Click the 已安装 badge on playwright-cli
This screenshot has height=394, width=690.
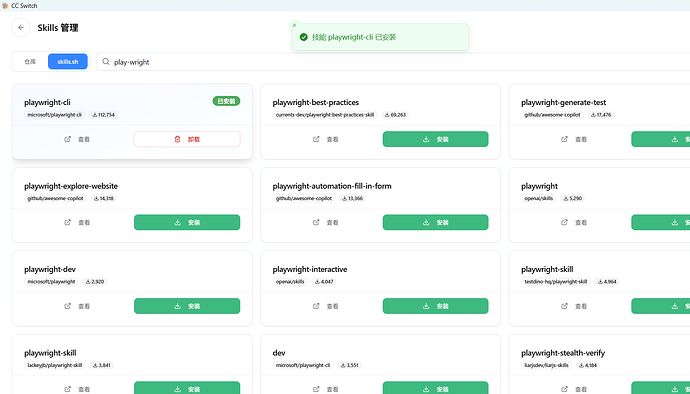[226, 101]
